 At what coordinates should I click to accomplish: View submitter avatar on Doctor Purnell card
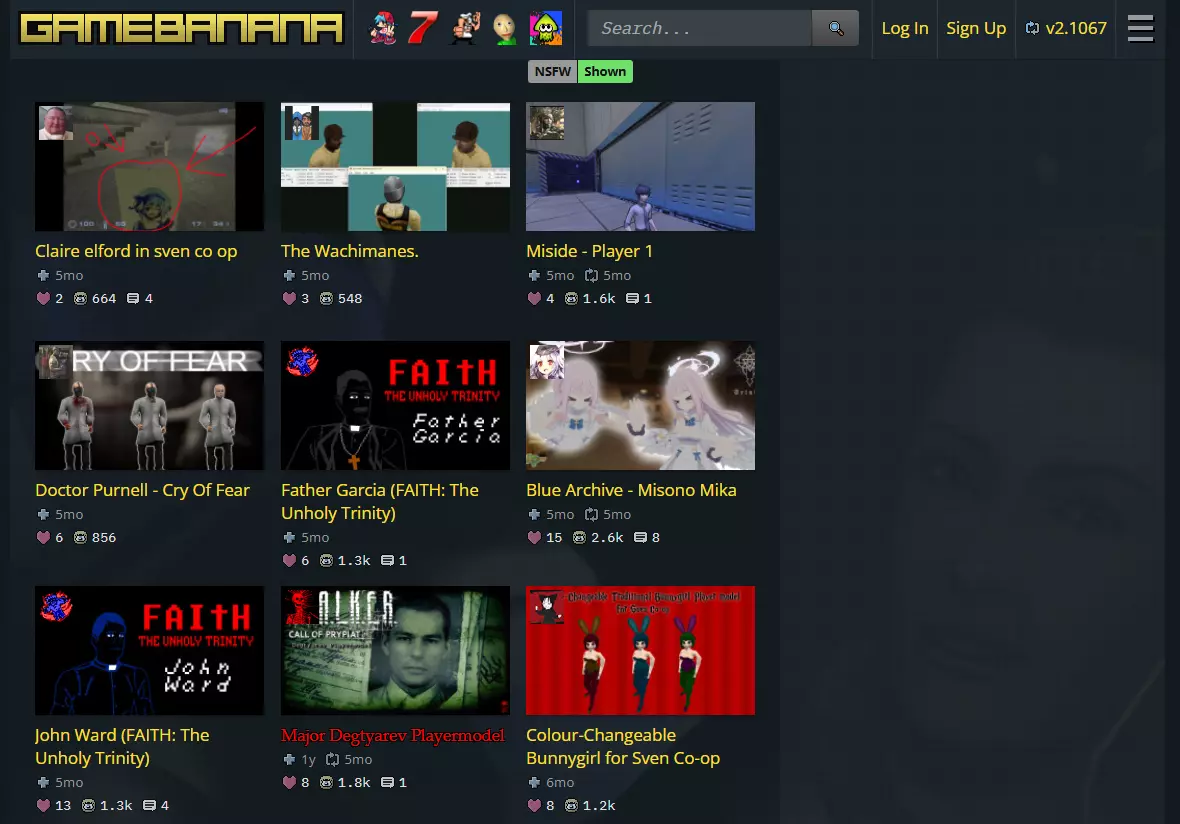click(56, 362)
